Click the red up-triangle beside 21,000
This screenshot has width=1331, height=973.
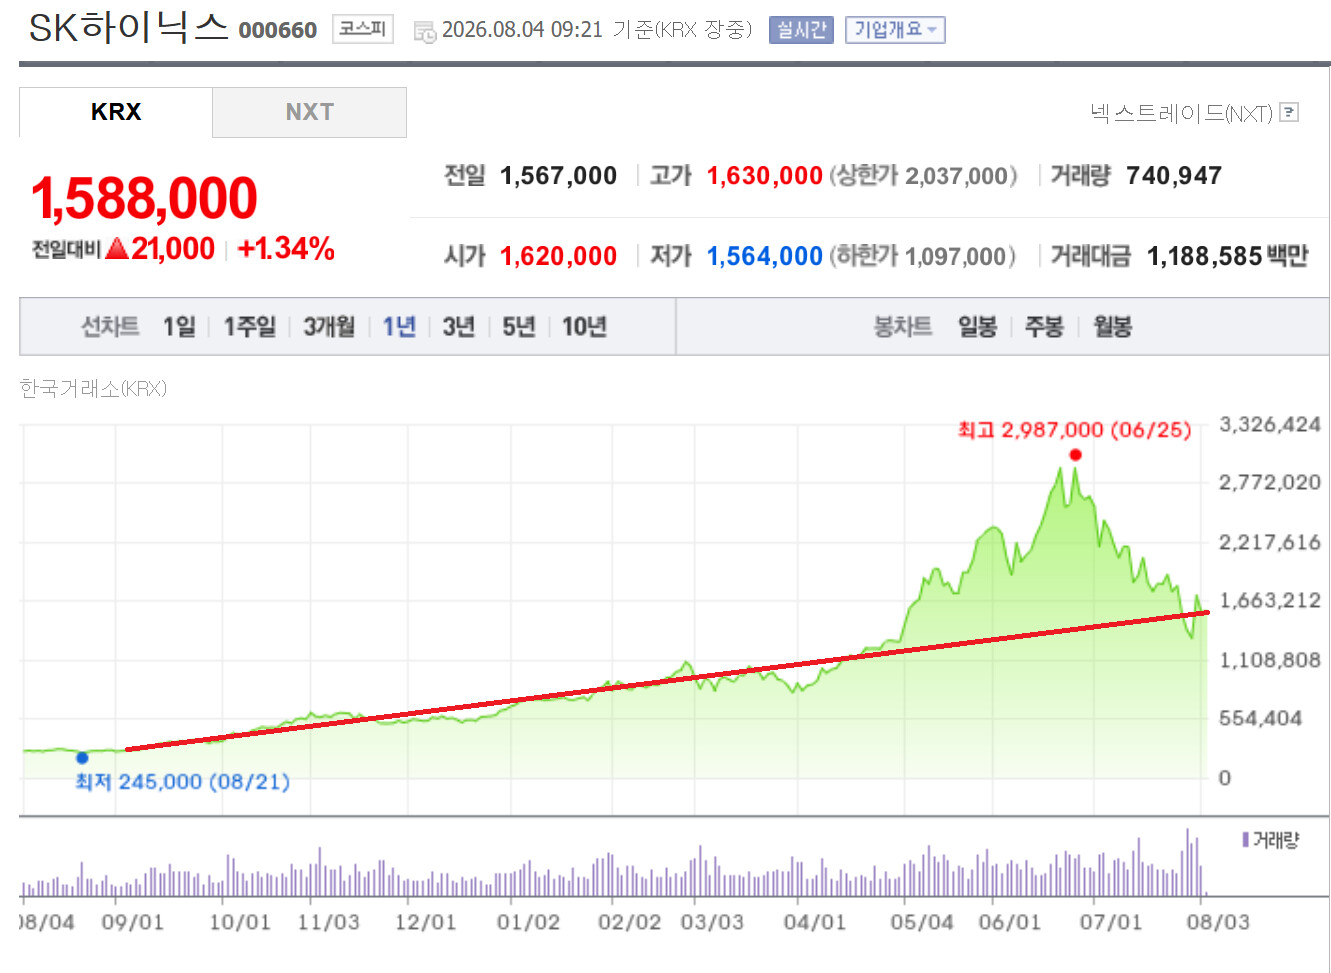tap(116, 248)
